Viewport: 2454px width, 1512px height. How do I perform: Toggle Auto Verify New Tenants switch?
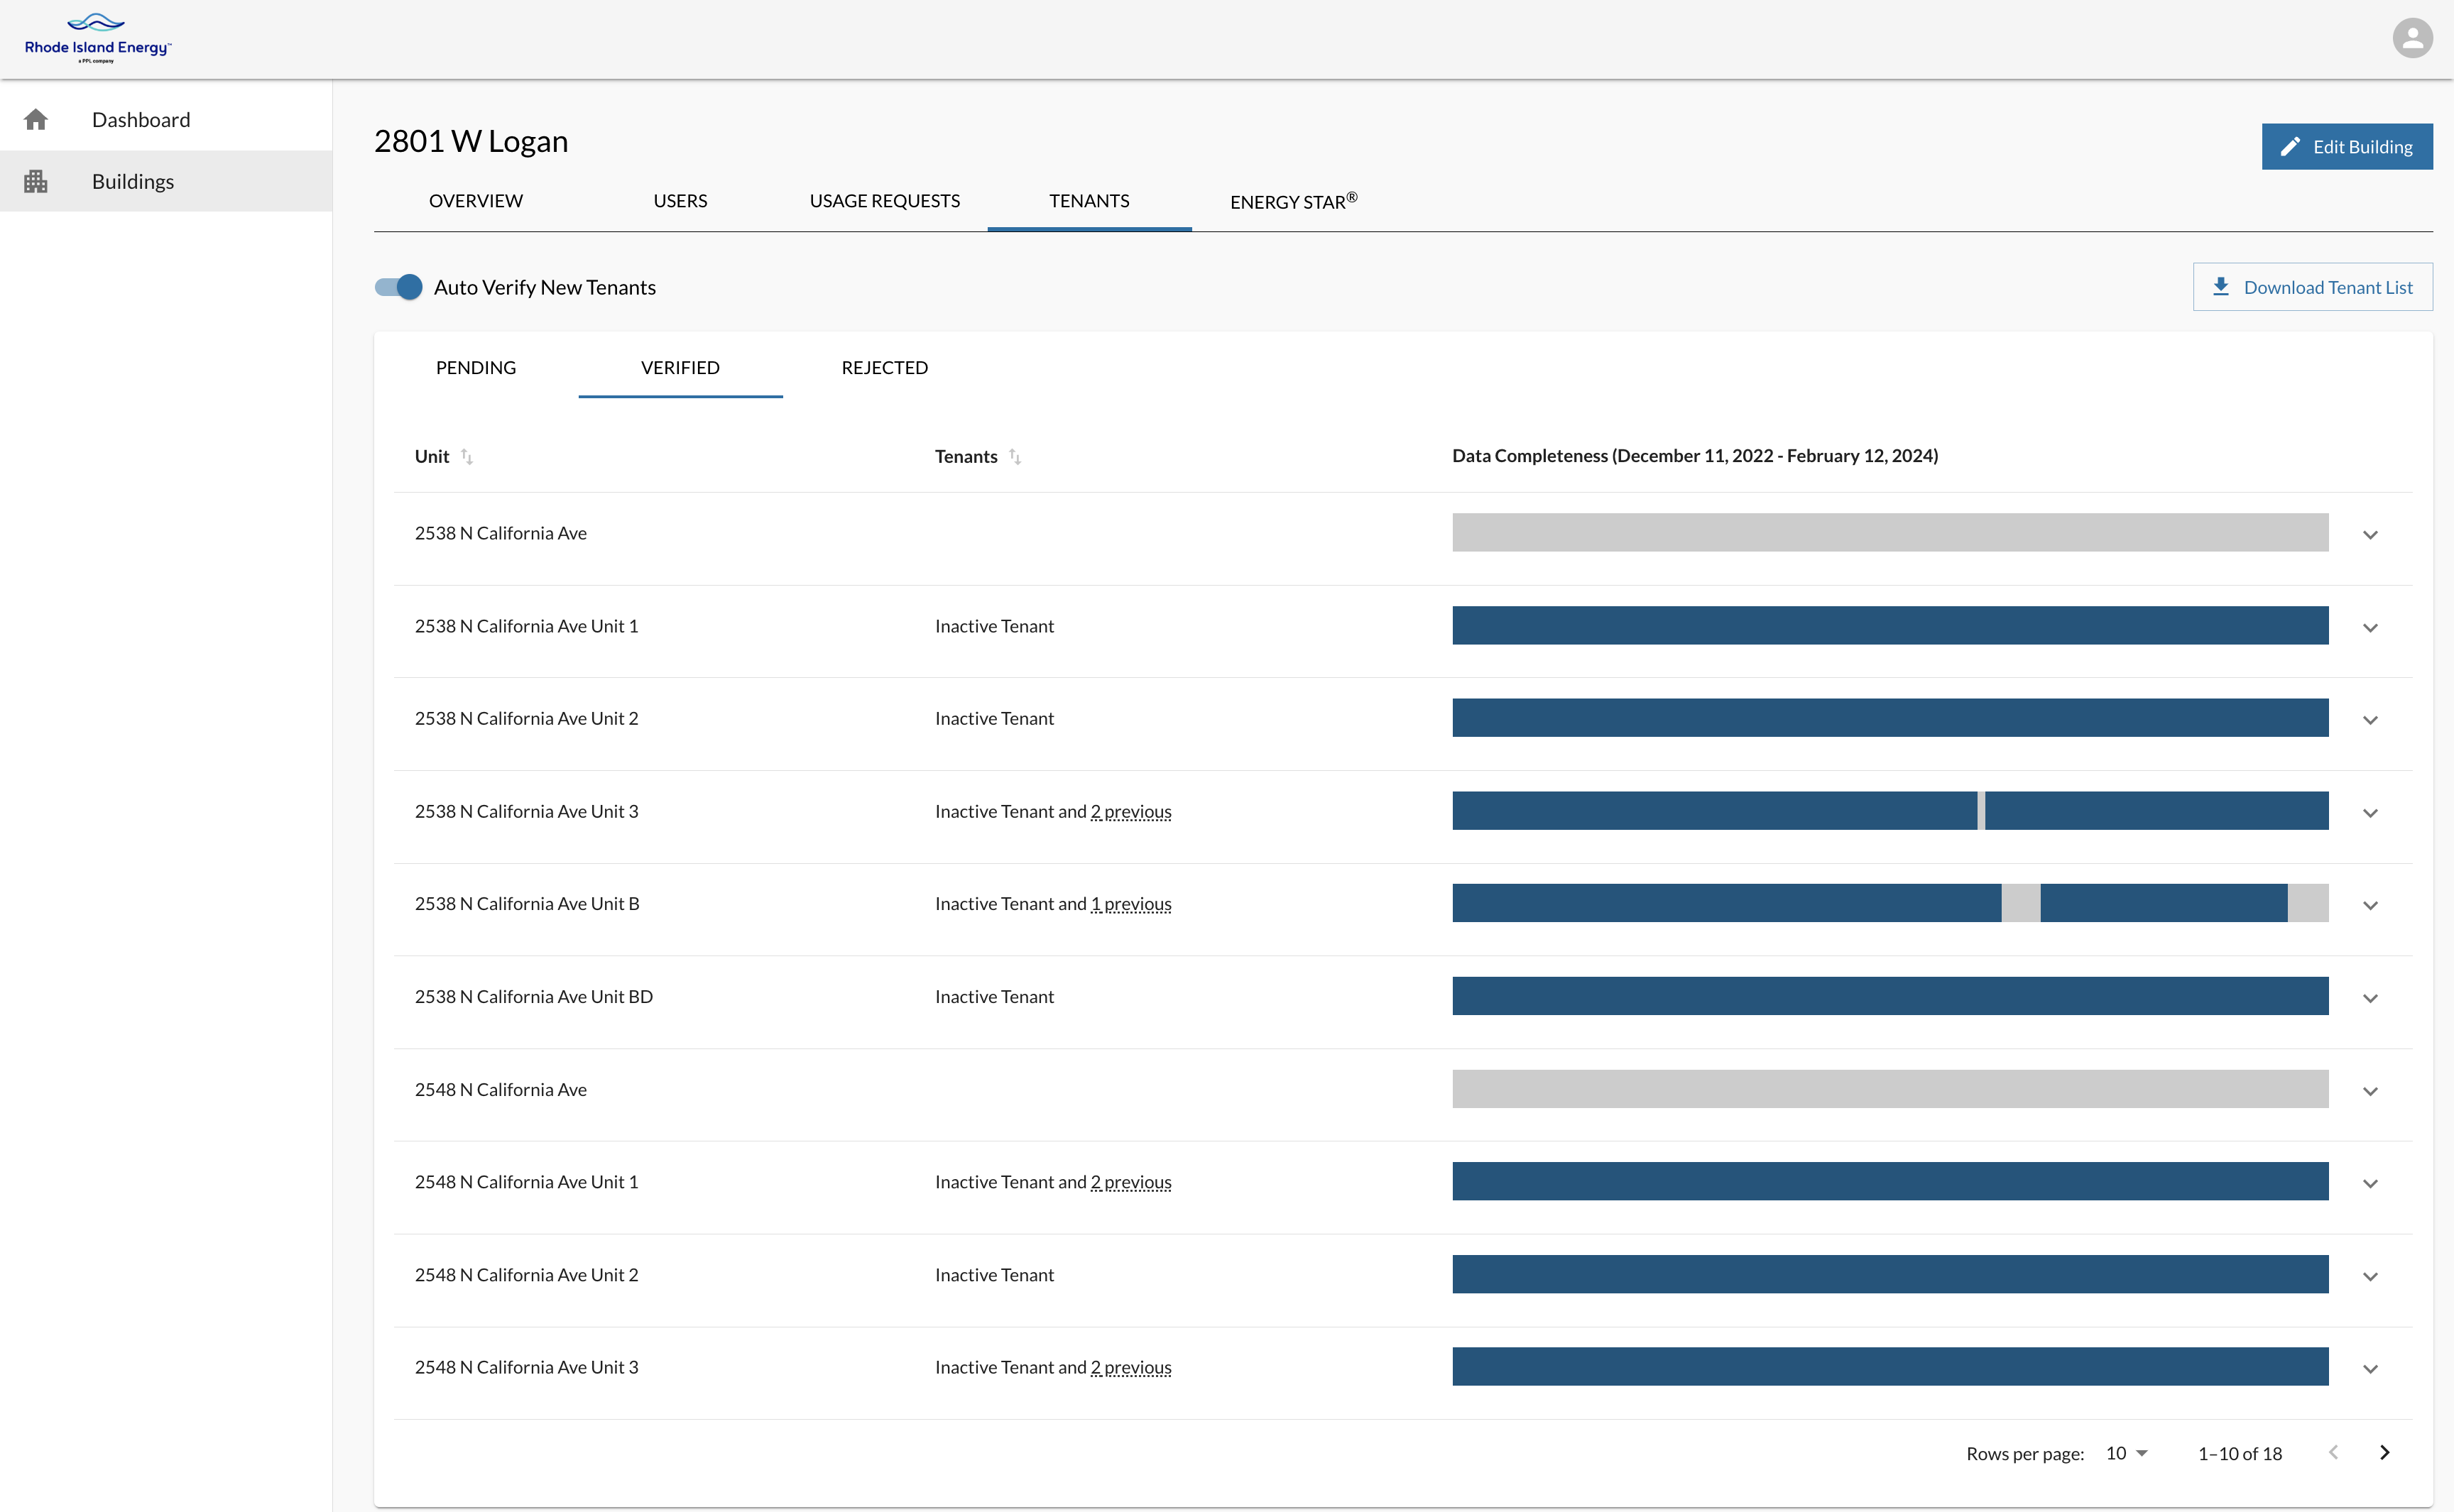[399, 287]
